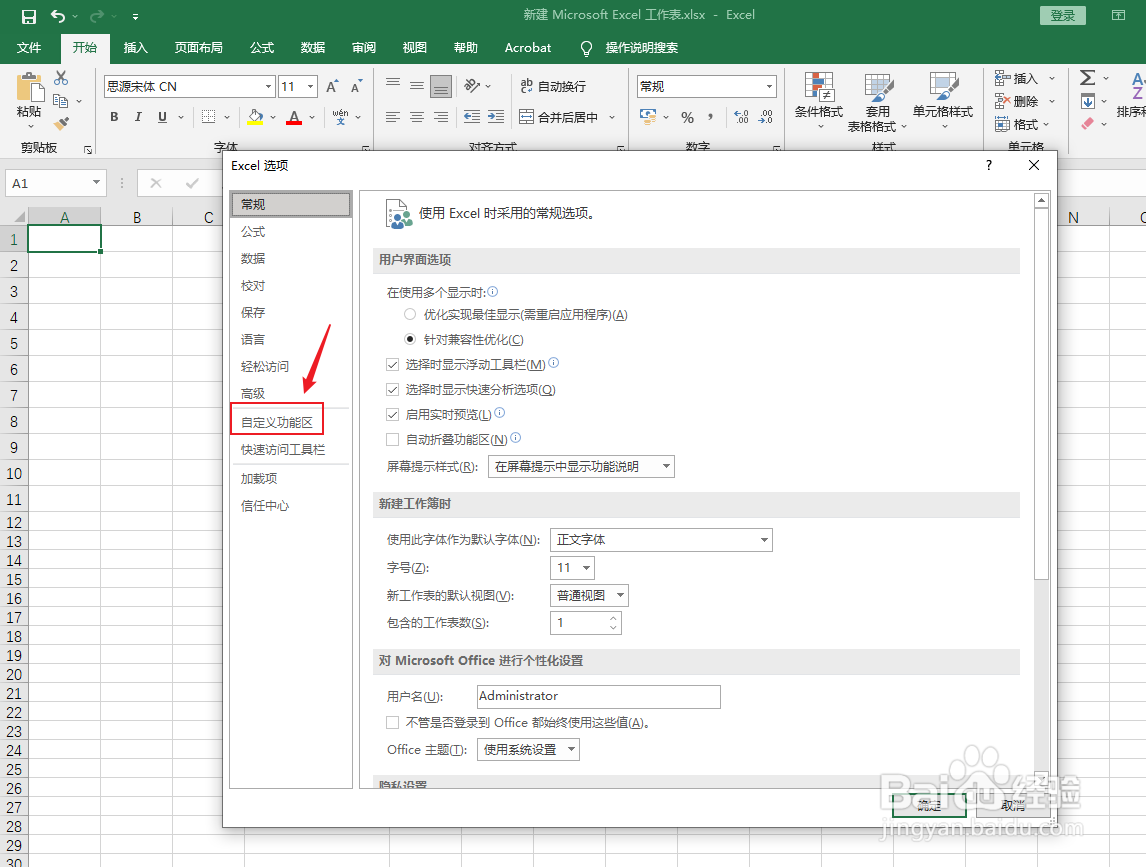Switch to 插入 ribbon tab
This screenshot has height=867, width=1146.
(x=136, y=48)
